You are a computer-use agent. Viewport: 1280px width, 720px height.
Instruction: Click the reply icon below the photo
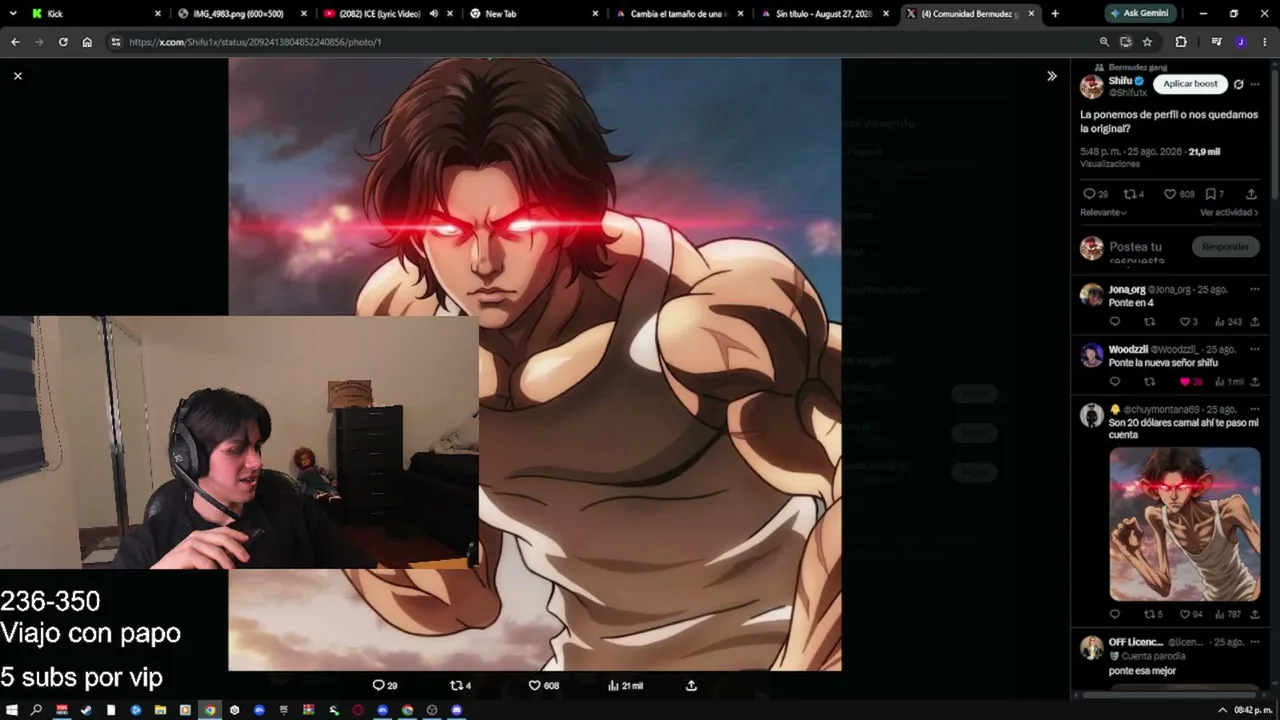tap(378, 686)
